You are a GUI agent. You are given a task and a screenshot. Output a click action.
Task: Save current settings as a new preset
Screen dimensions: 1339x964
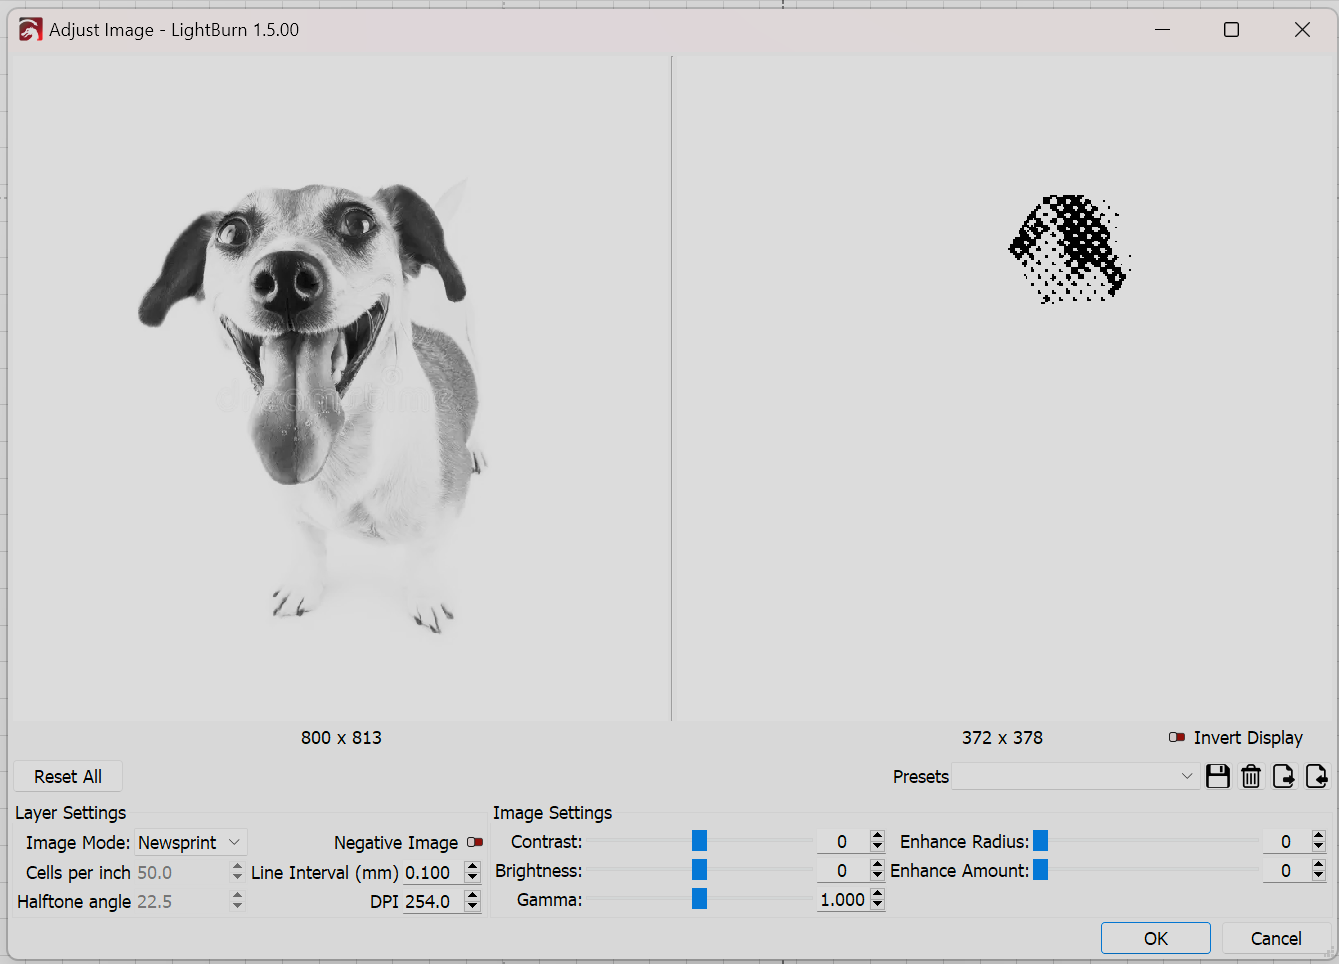1217,776
